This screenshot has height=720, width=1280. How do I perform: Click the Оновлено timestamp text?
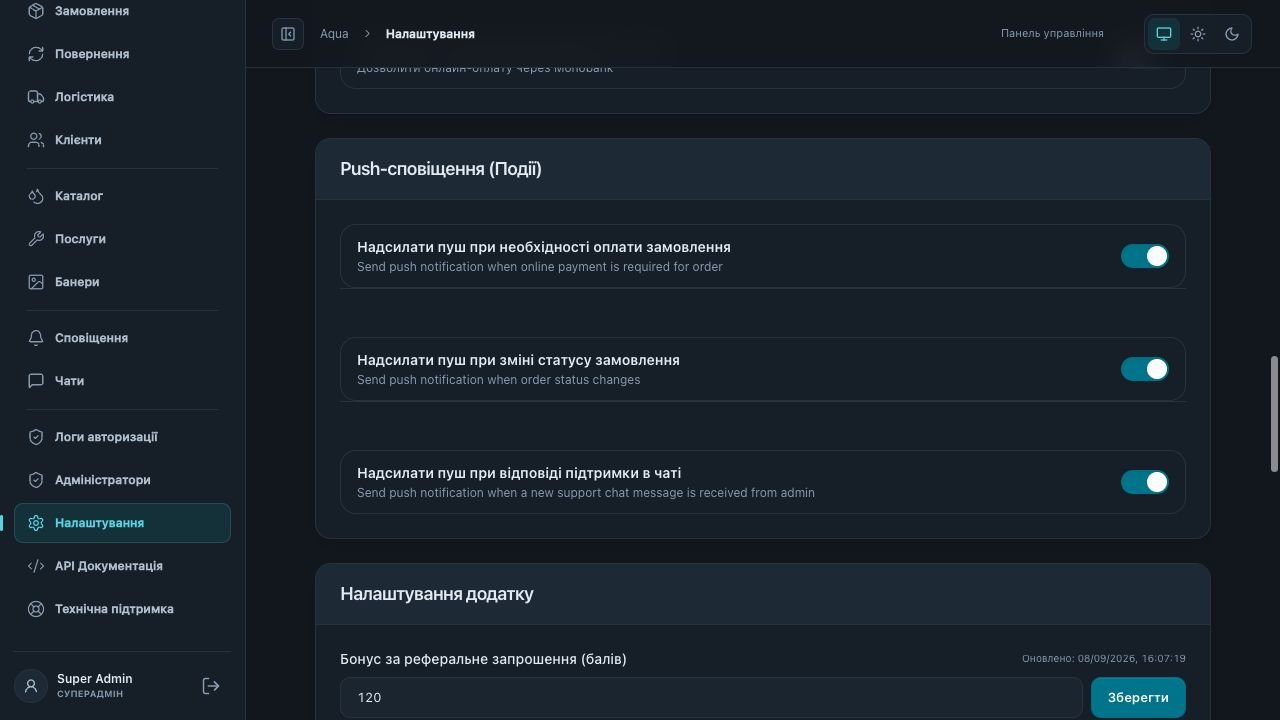[x=1104, y=659]
